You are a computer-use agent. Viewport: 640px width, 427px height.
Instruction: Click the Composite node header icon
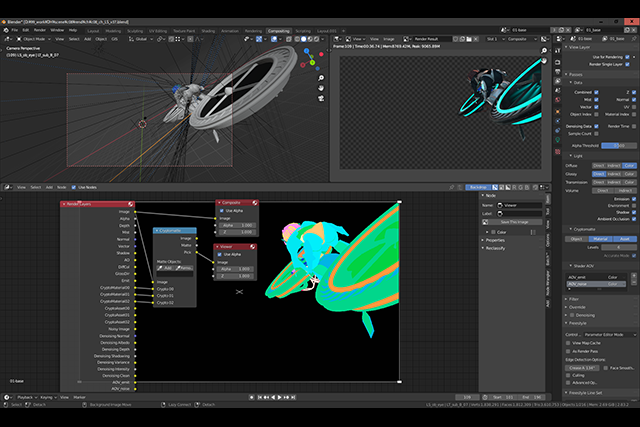pos(256,202)
